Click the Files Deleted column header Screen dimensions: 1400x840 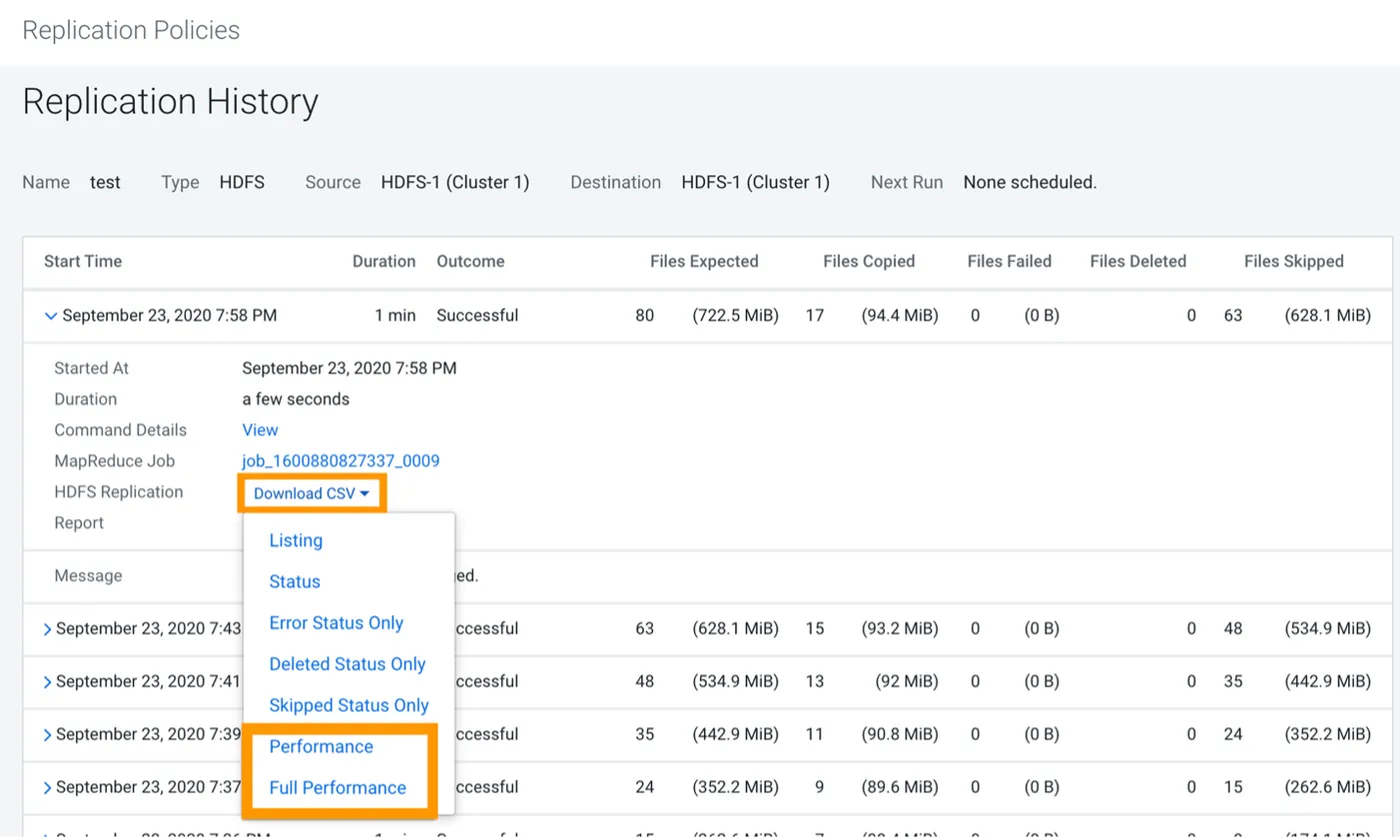[x=1138, y=261]
